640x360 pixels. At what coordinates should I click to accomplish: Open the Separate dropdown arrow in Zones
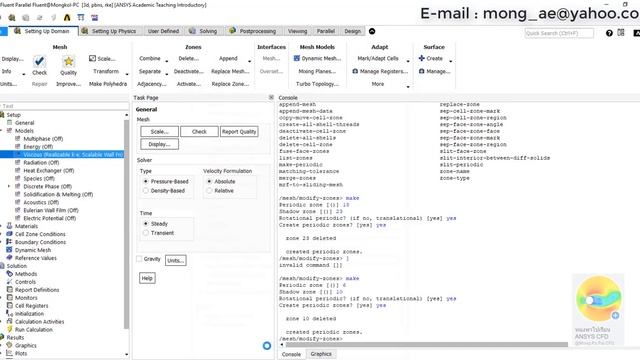[167, 74]
